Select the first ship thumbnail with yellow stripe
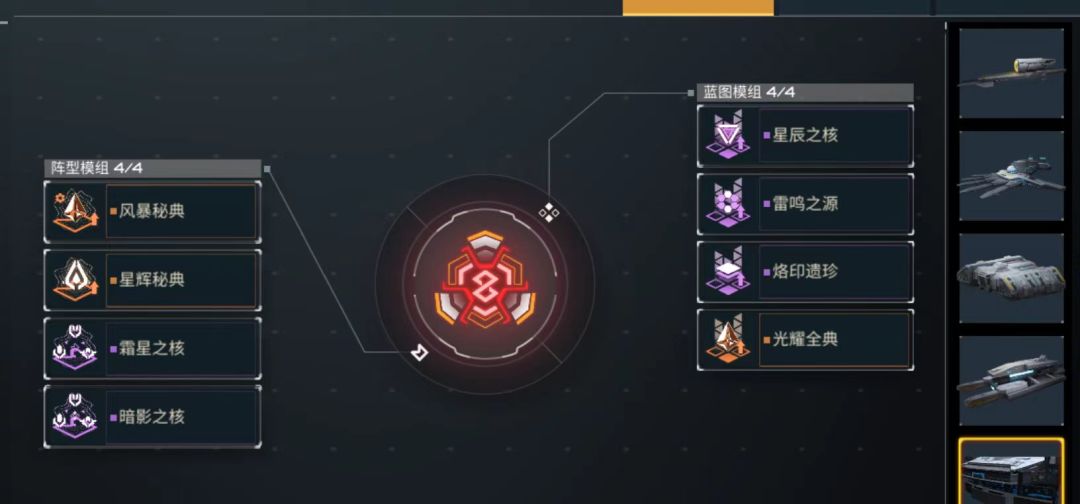Image resolution: width=1080 pixels, height=504 pixels. point(1011,73)
